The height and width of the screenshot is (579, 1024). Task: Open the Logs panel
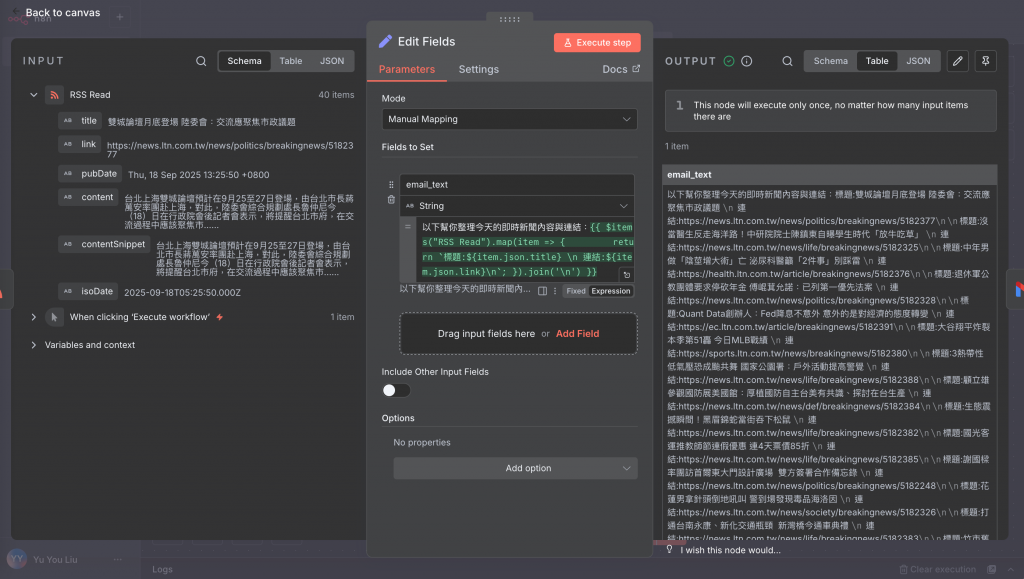tap(163, 569)
